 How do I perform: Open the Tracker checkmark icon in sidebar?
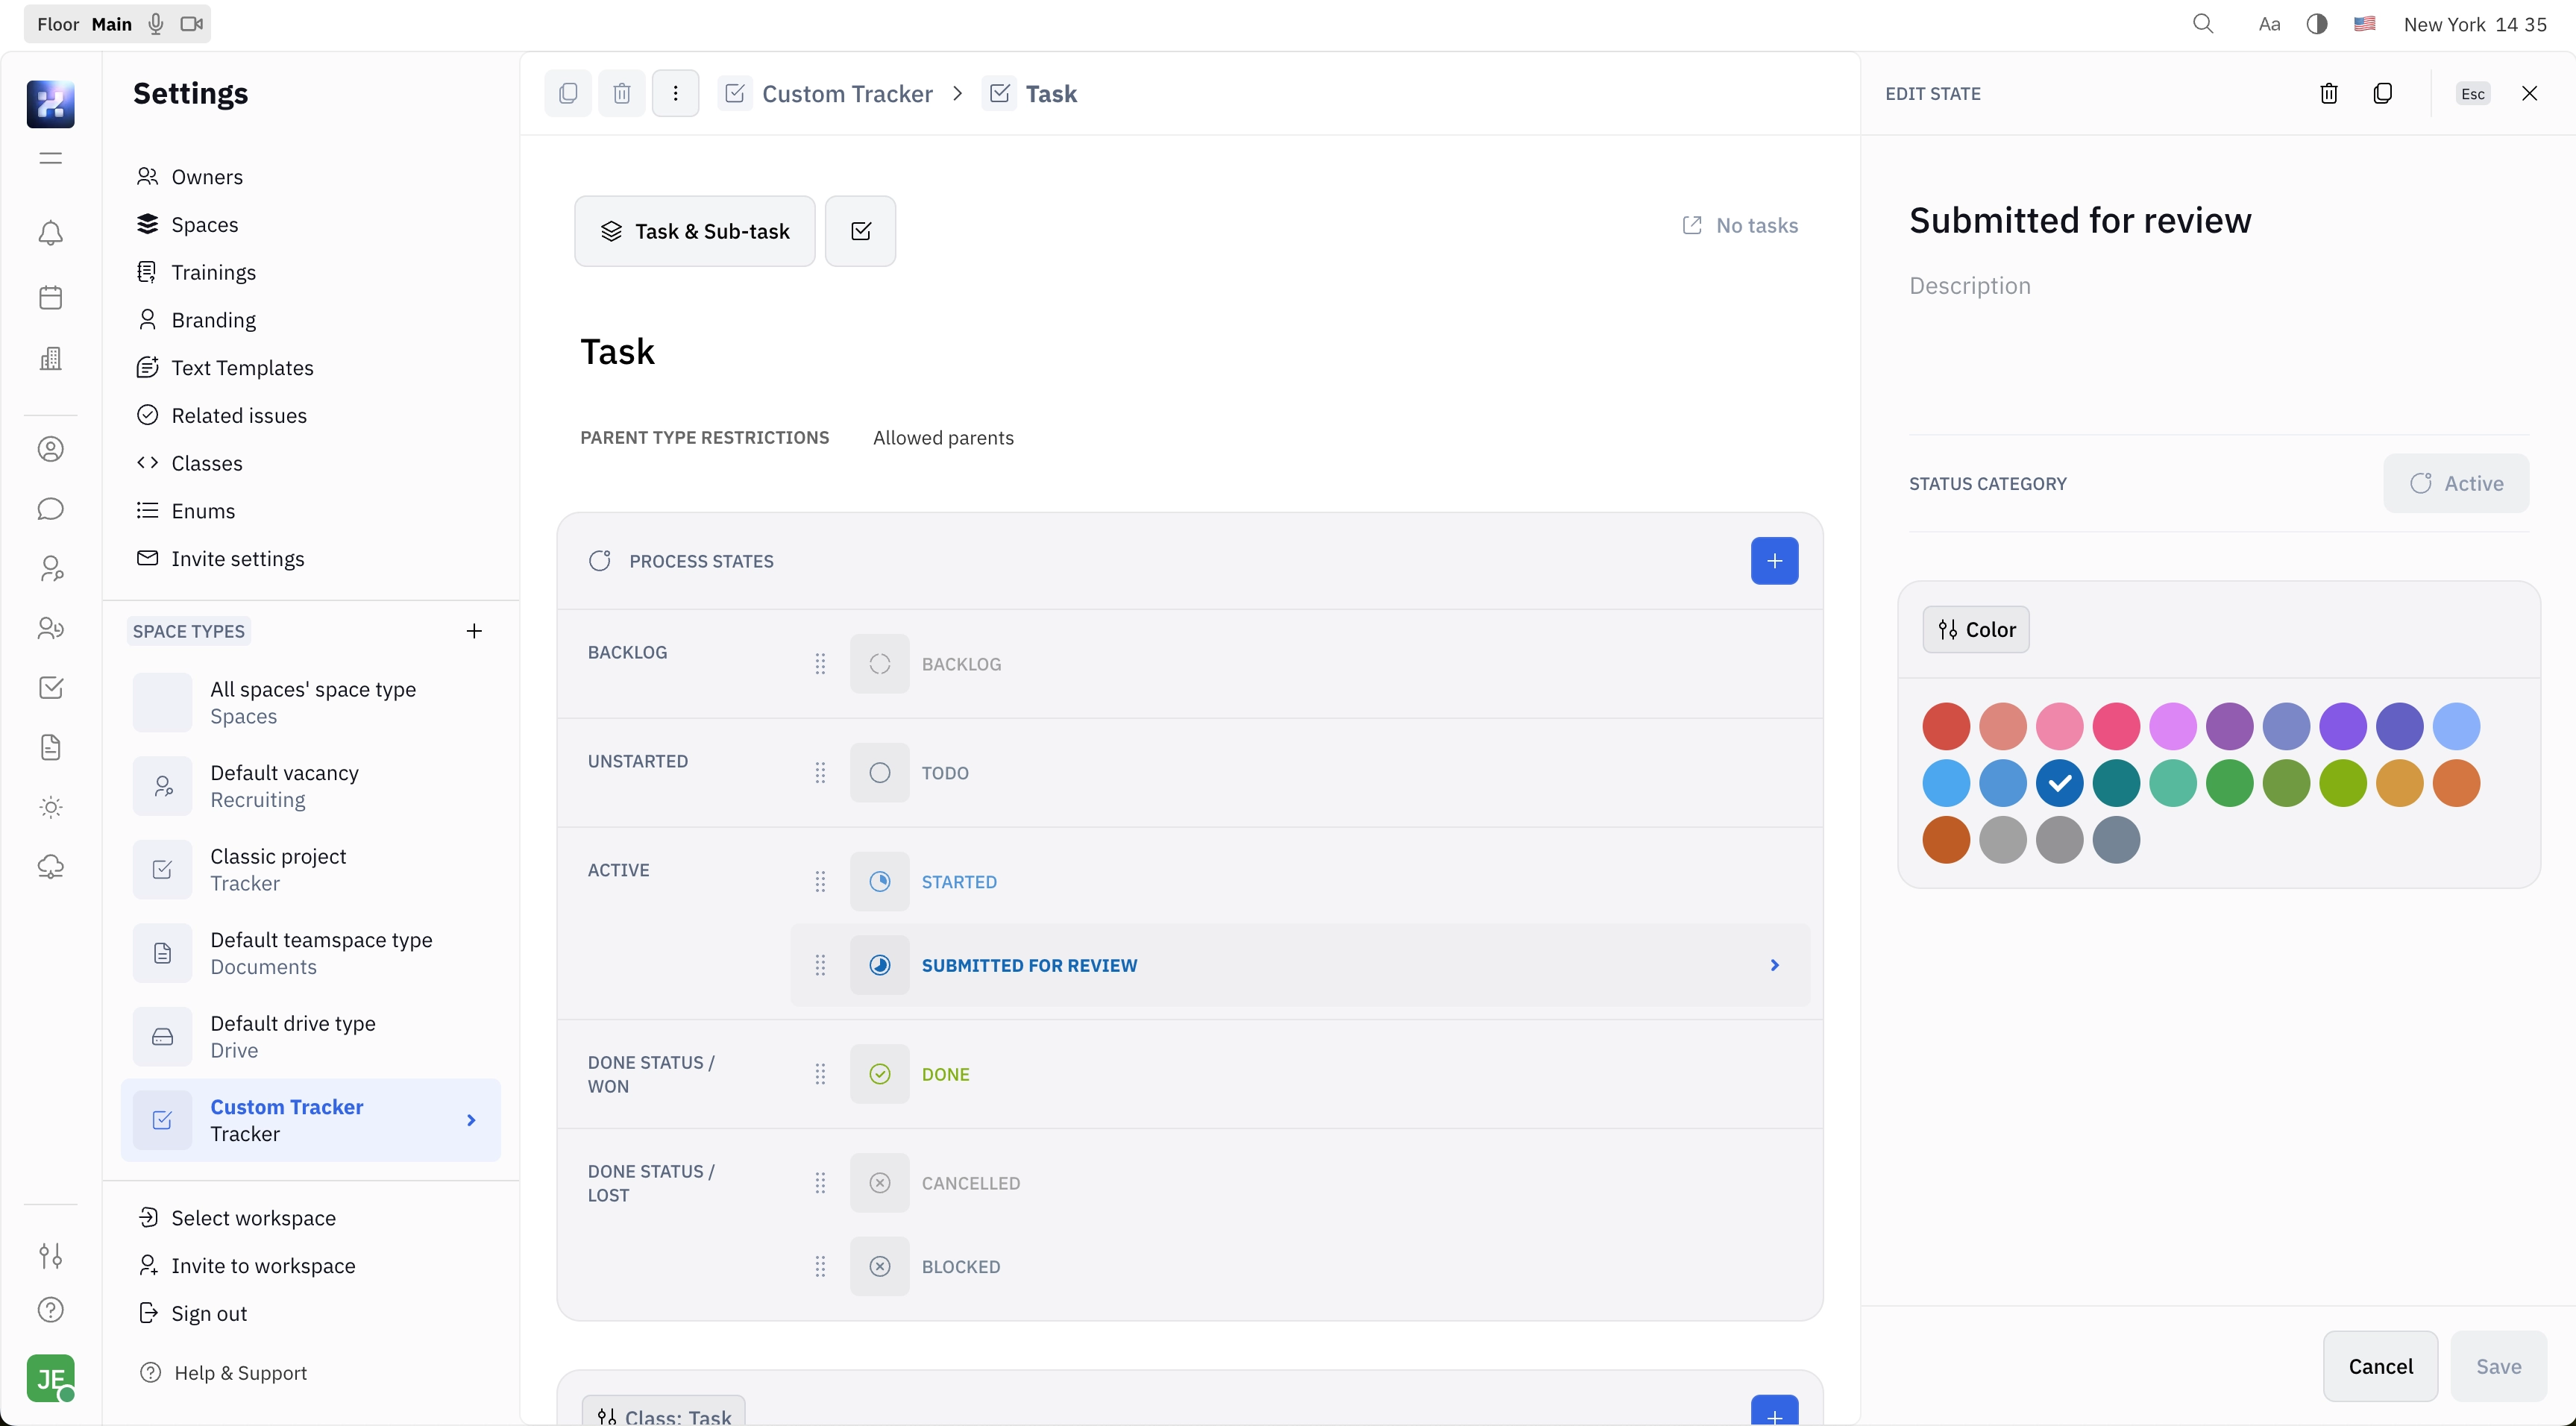coord(51,687)
